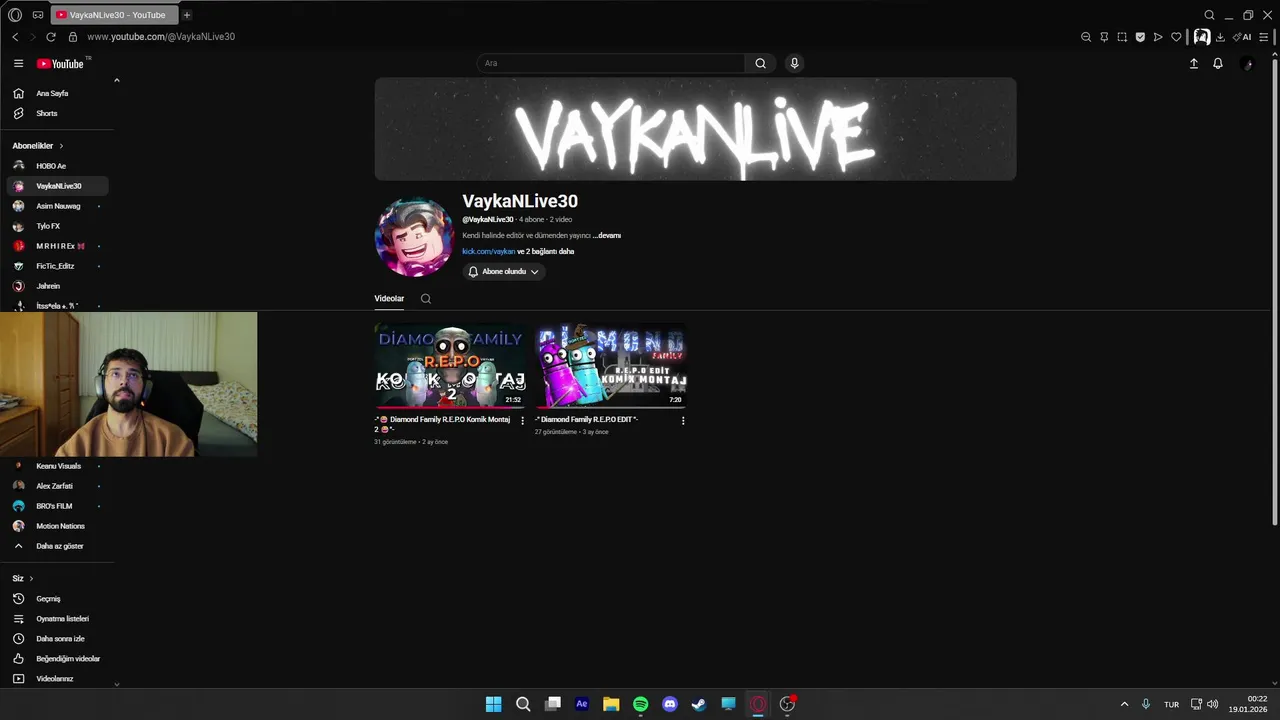Image resolution: width=1280 pixels, height=720 pixels.
Task: Open options for Komik Montaj 2 video
Action: click(x=522, y=421)
